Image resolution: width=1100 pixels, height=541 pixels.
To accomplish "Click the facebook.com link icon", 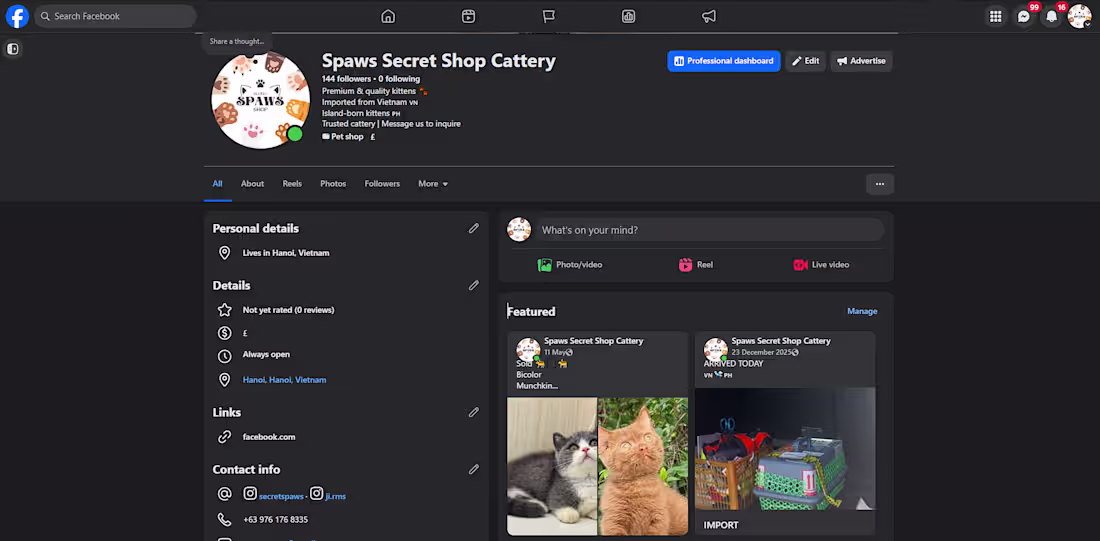I will (x=224, y=436).
